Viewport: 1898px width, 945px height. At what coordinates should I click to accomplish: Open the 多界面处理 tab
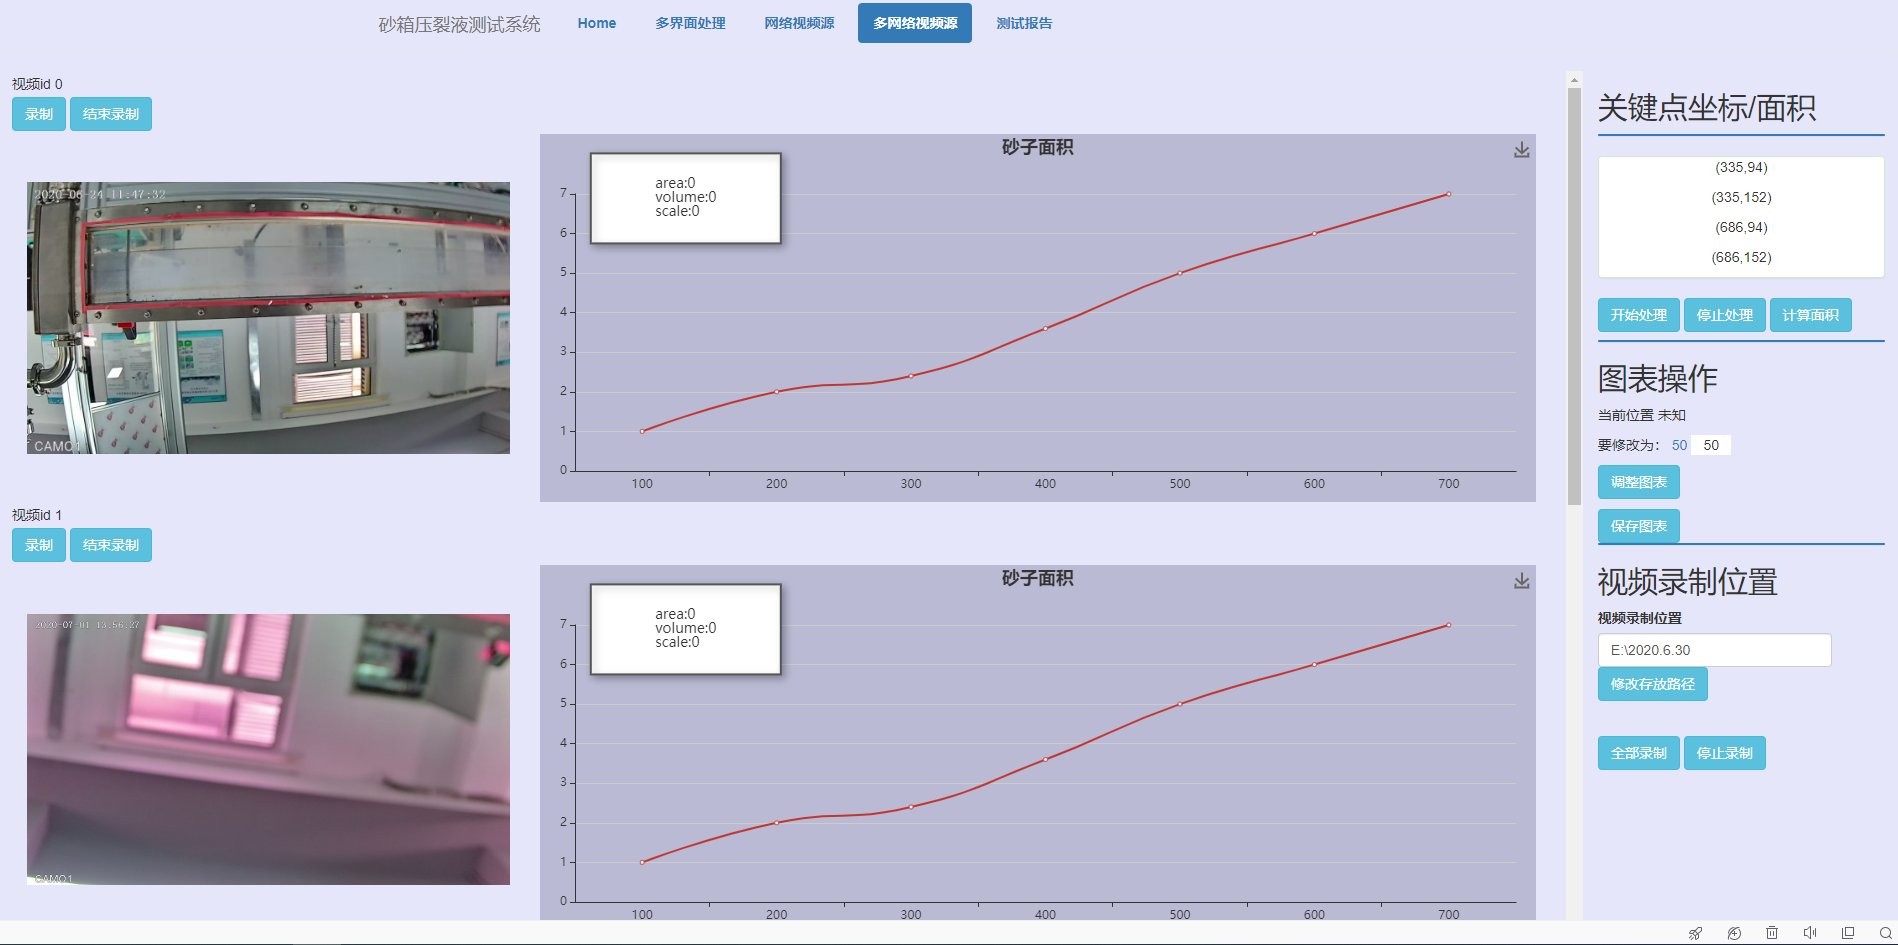click(x=690, y=23)
